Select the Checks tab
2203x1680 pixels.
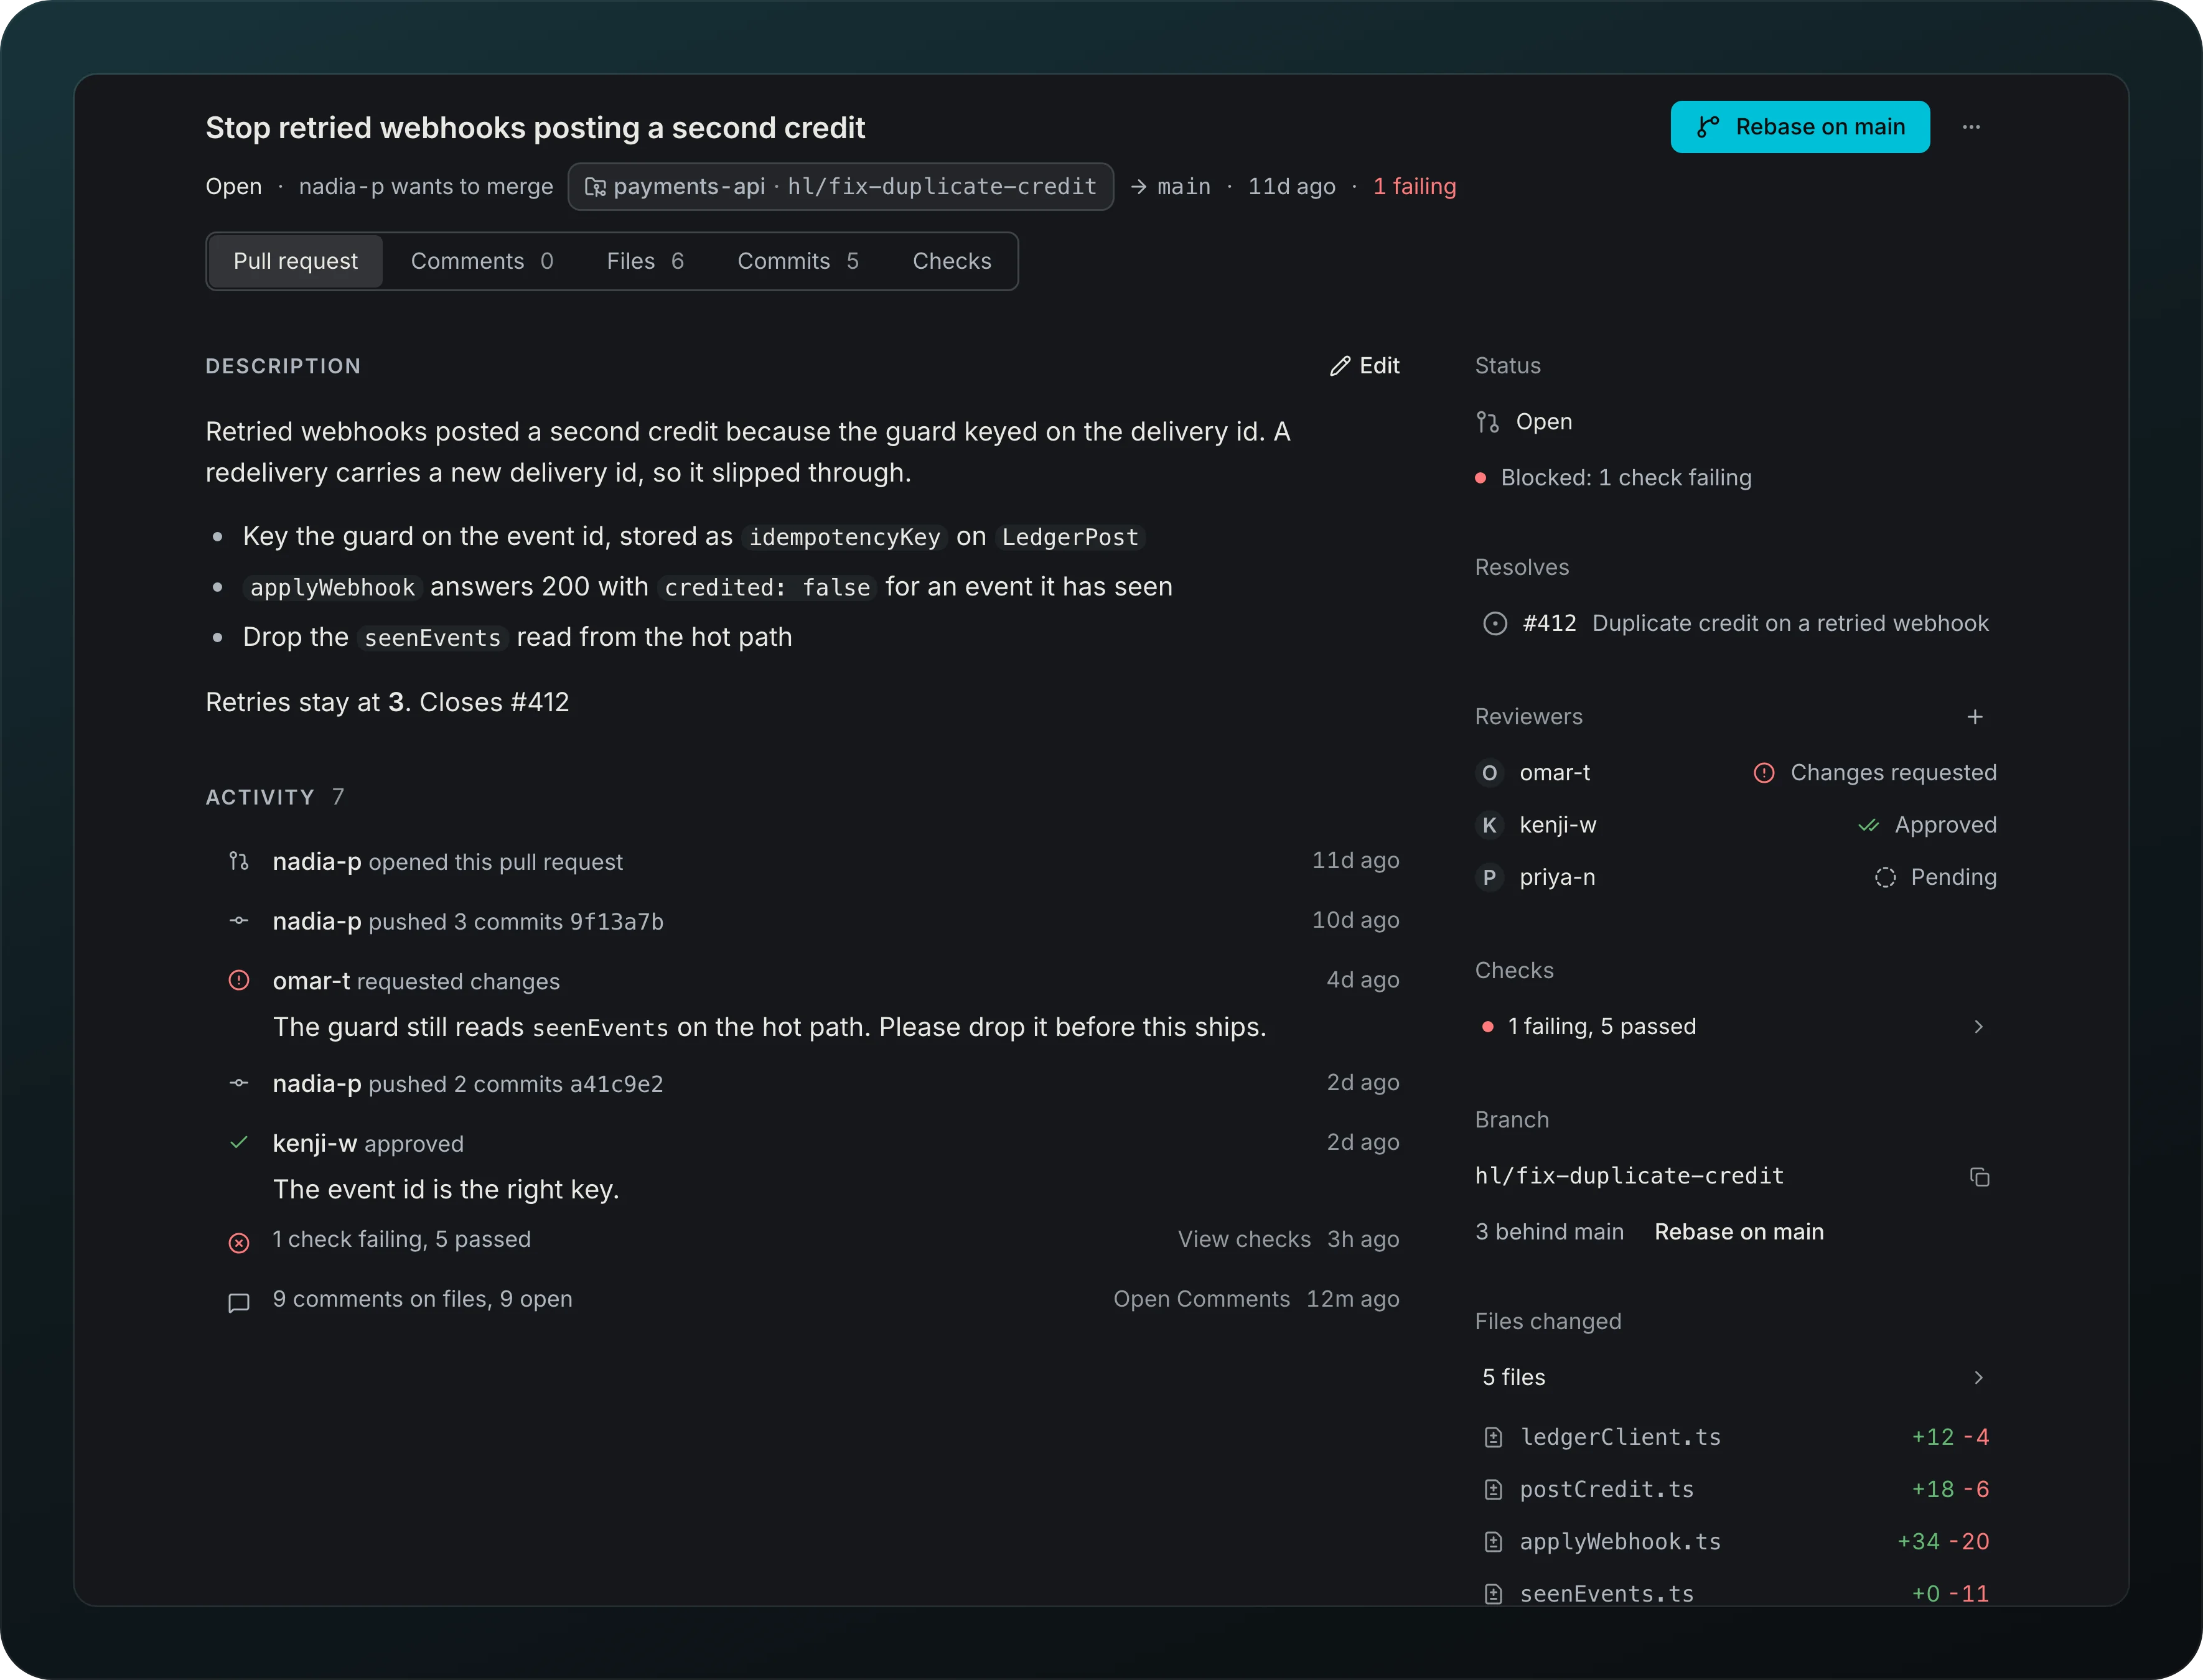pos(952,262)
